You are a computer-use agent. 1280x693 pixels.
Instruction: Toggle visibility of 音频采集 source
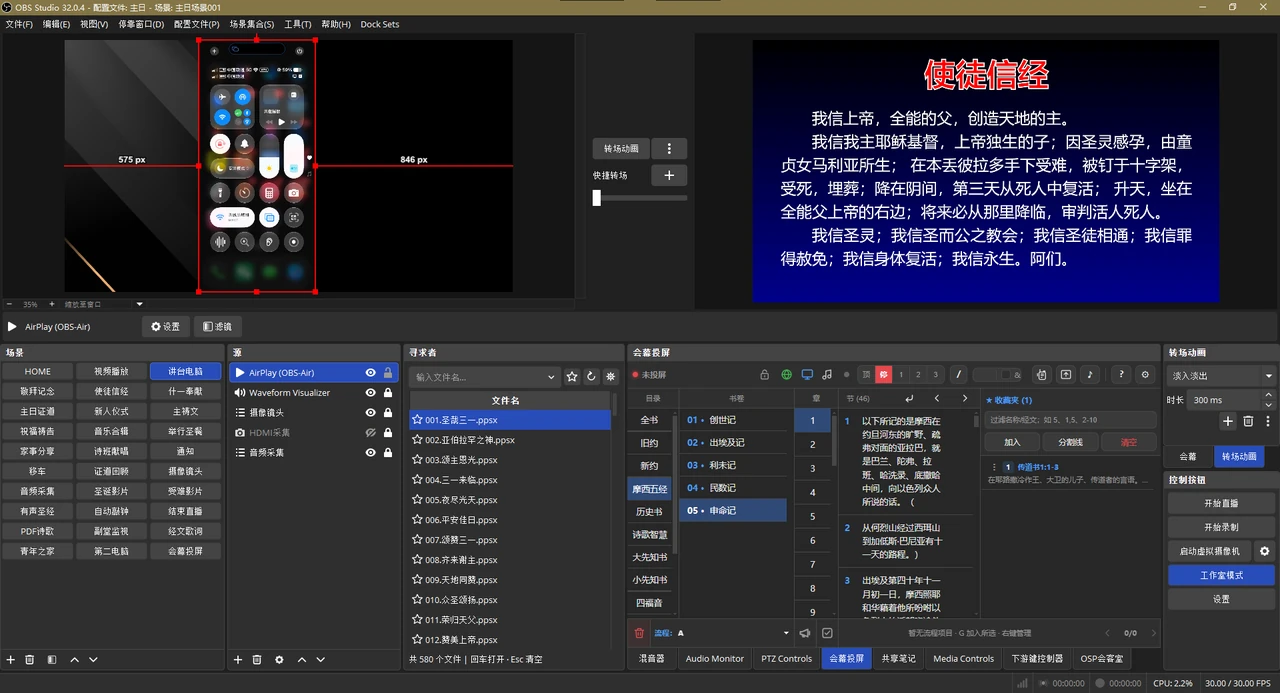coord(371,453)
